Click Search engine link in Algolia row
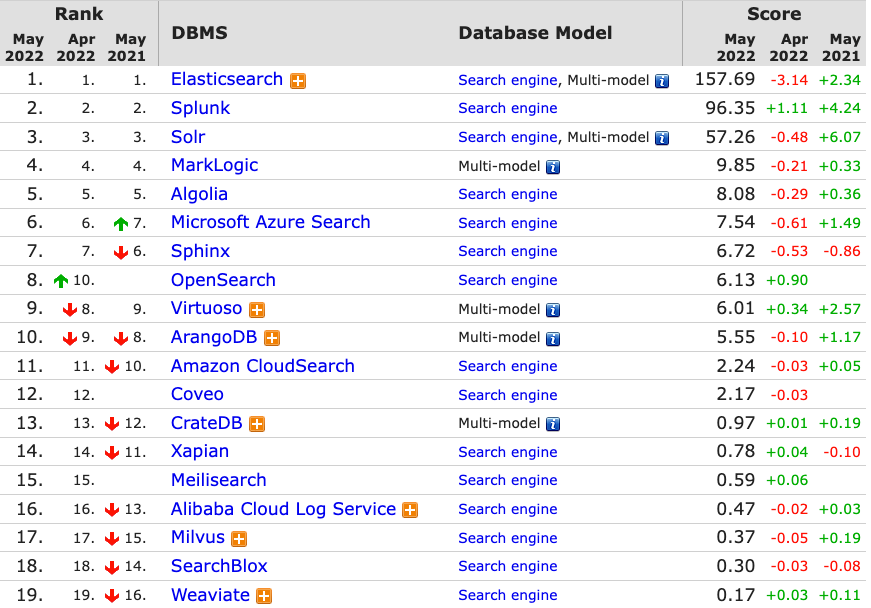The image size is (871, 608). [508, 194]
